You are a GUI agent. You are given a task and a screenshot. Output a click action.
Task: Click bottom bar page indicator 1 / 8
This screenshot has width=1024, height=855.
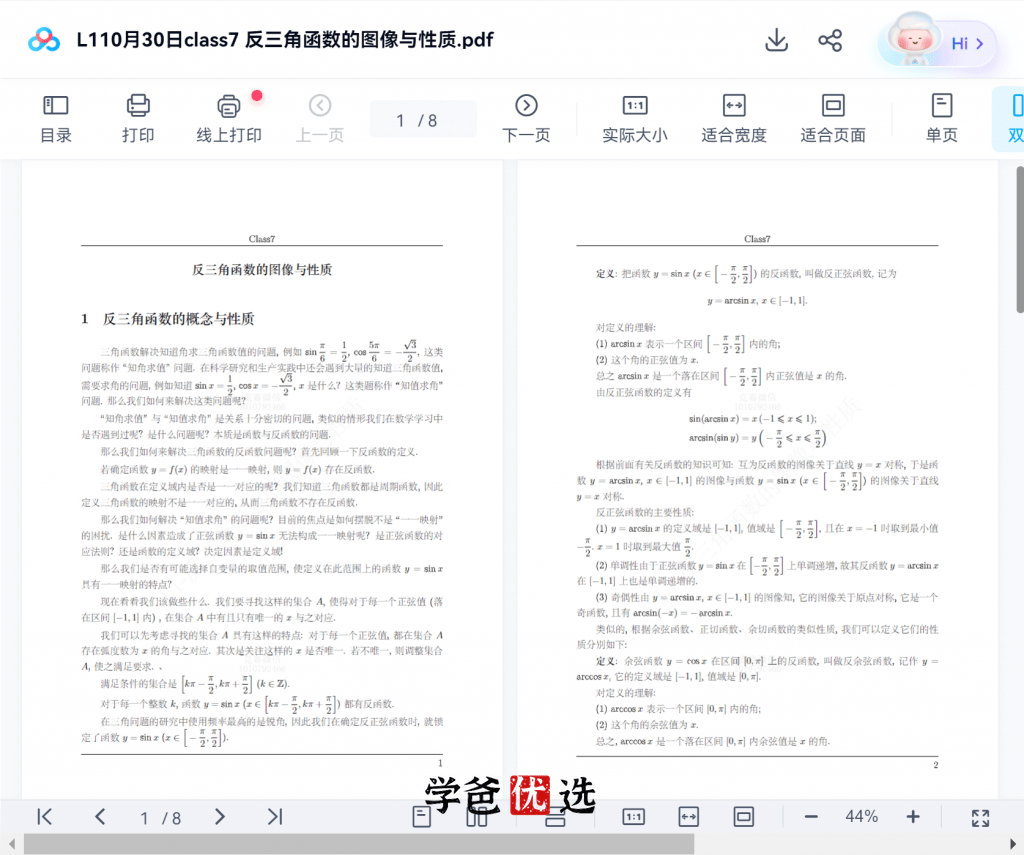point(161,818)
